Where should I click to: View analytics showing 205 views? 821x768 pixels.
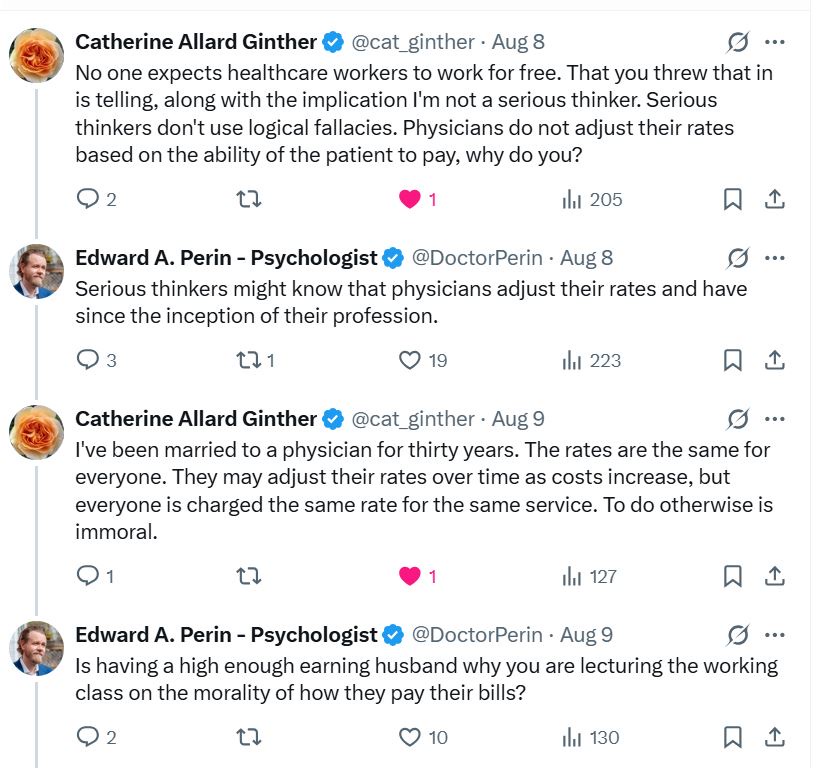point(592,199)
